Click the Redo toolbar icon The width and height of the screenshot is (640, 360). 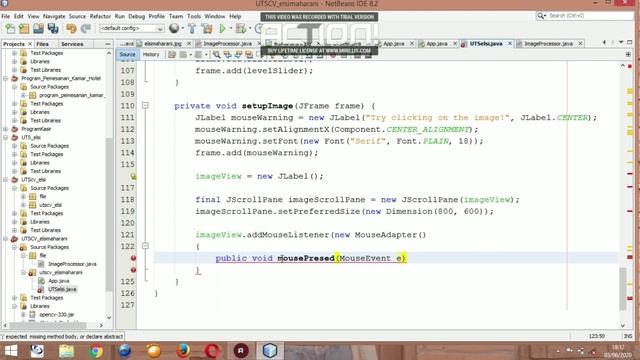[x=86, y=29]
